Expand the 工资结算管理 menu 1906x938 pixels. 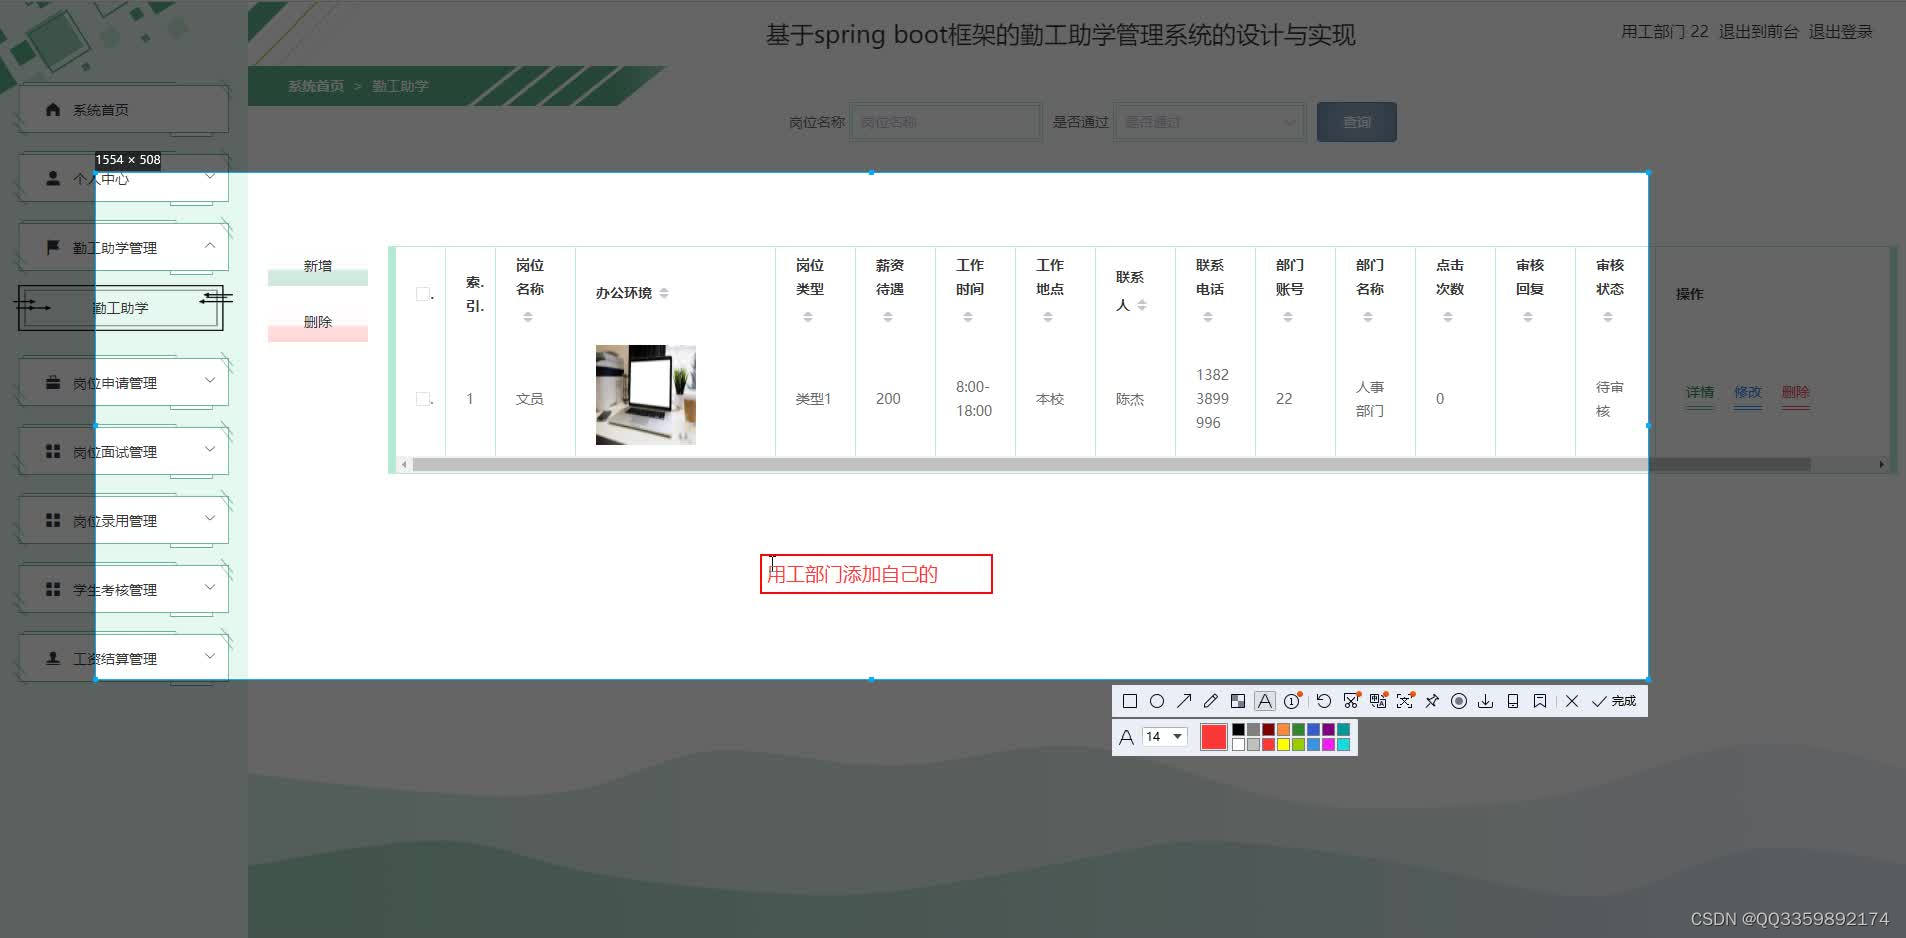(x=124, y=659)
